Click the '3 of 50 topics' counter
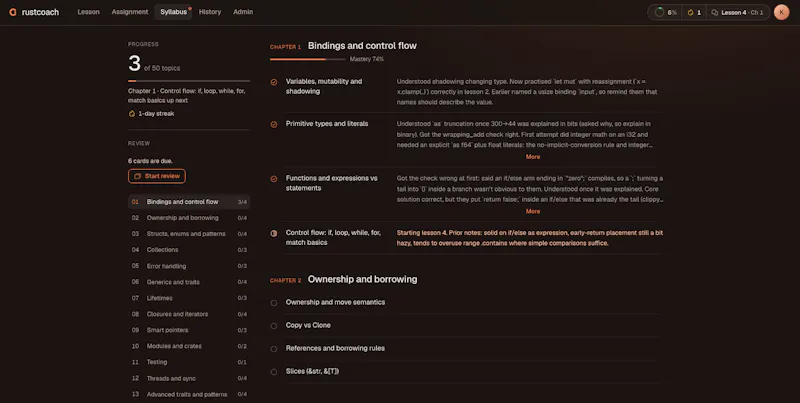The image size is (800, 403). pyautogui.click(x=154, y=64)
